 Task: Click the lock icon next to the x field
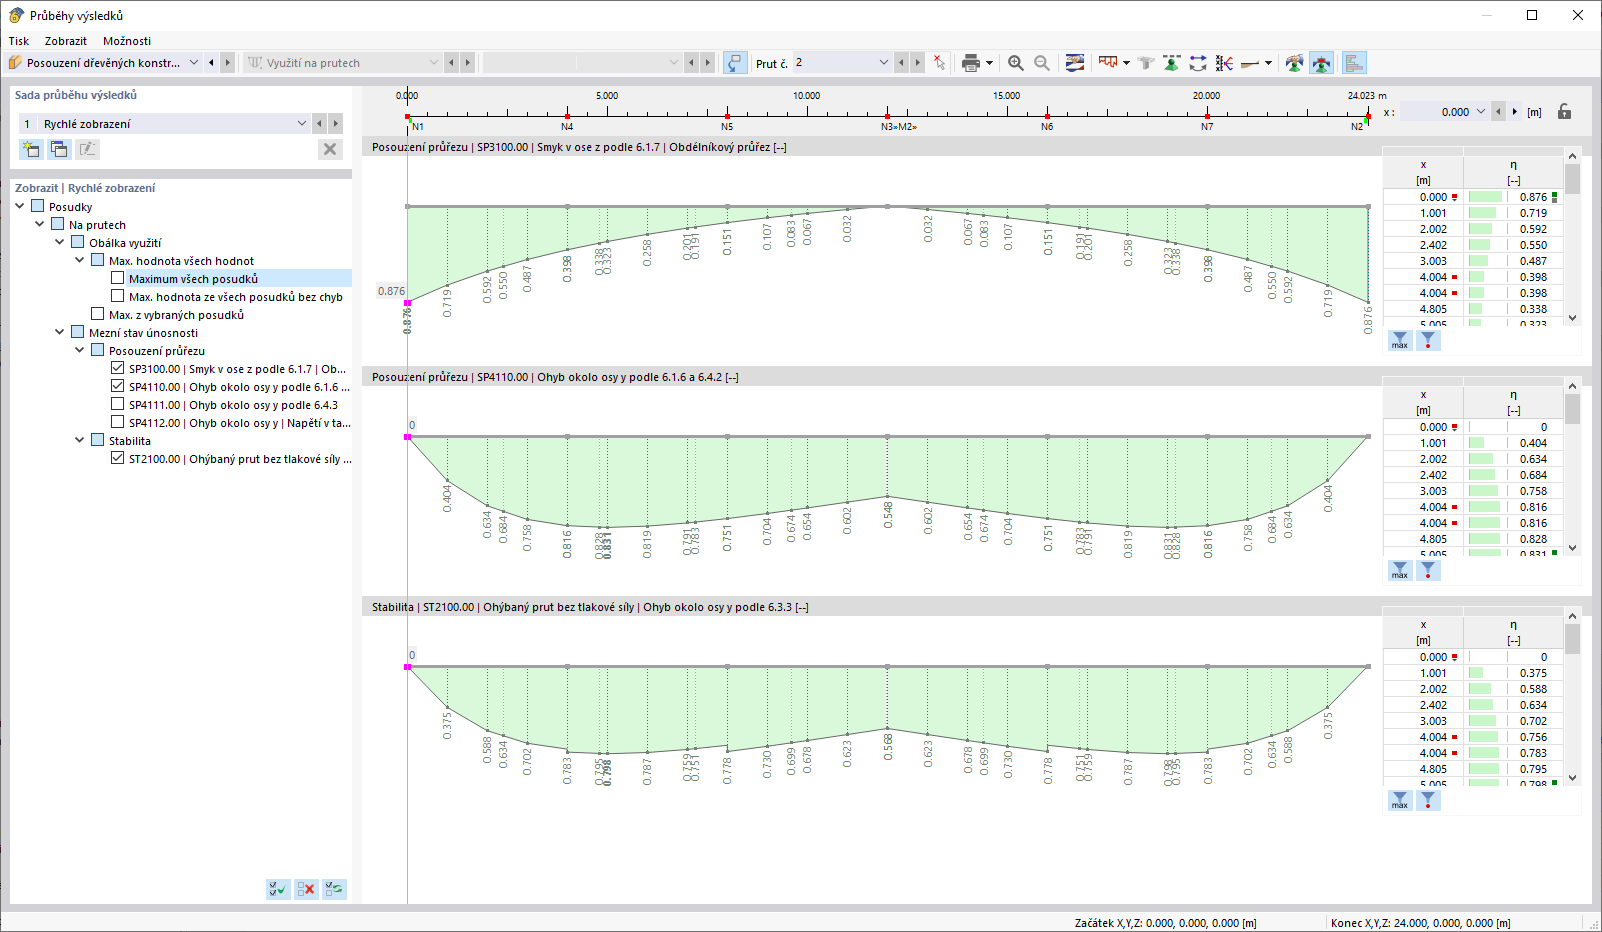pos(1564,112)
